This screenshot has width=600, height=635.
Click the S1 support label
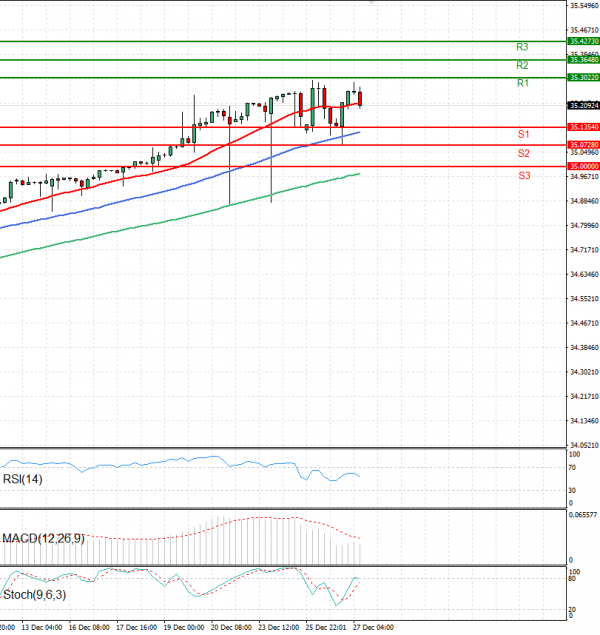(523, 133)
